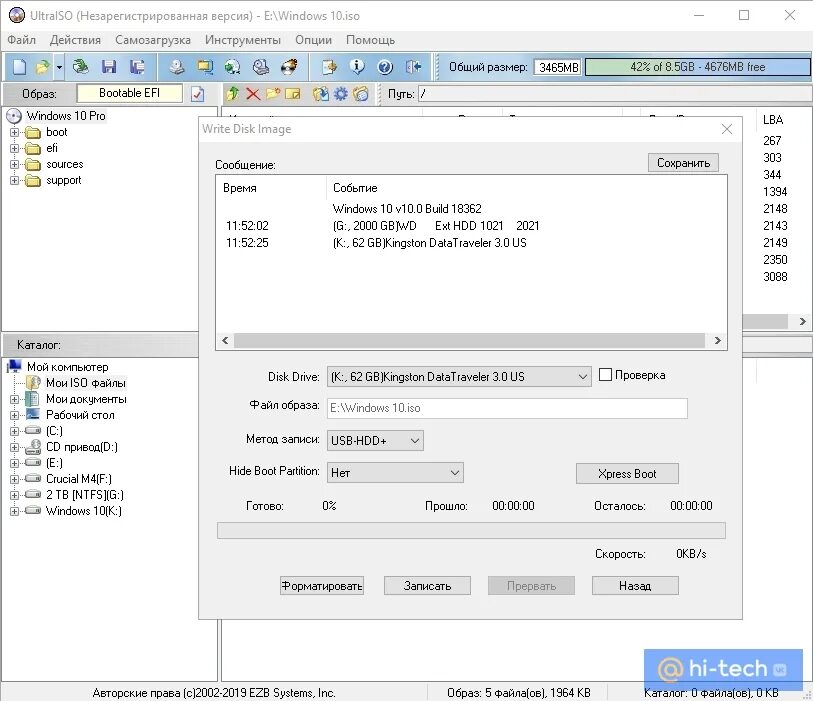The height and width of the screenshot is (701, 813).
Task: Click the UltraISO disc icon in title bar
Action: (17, 16)
